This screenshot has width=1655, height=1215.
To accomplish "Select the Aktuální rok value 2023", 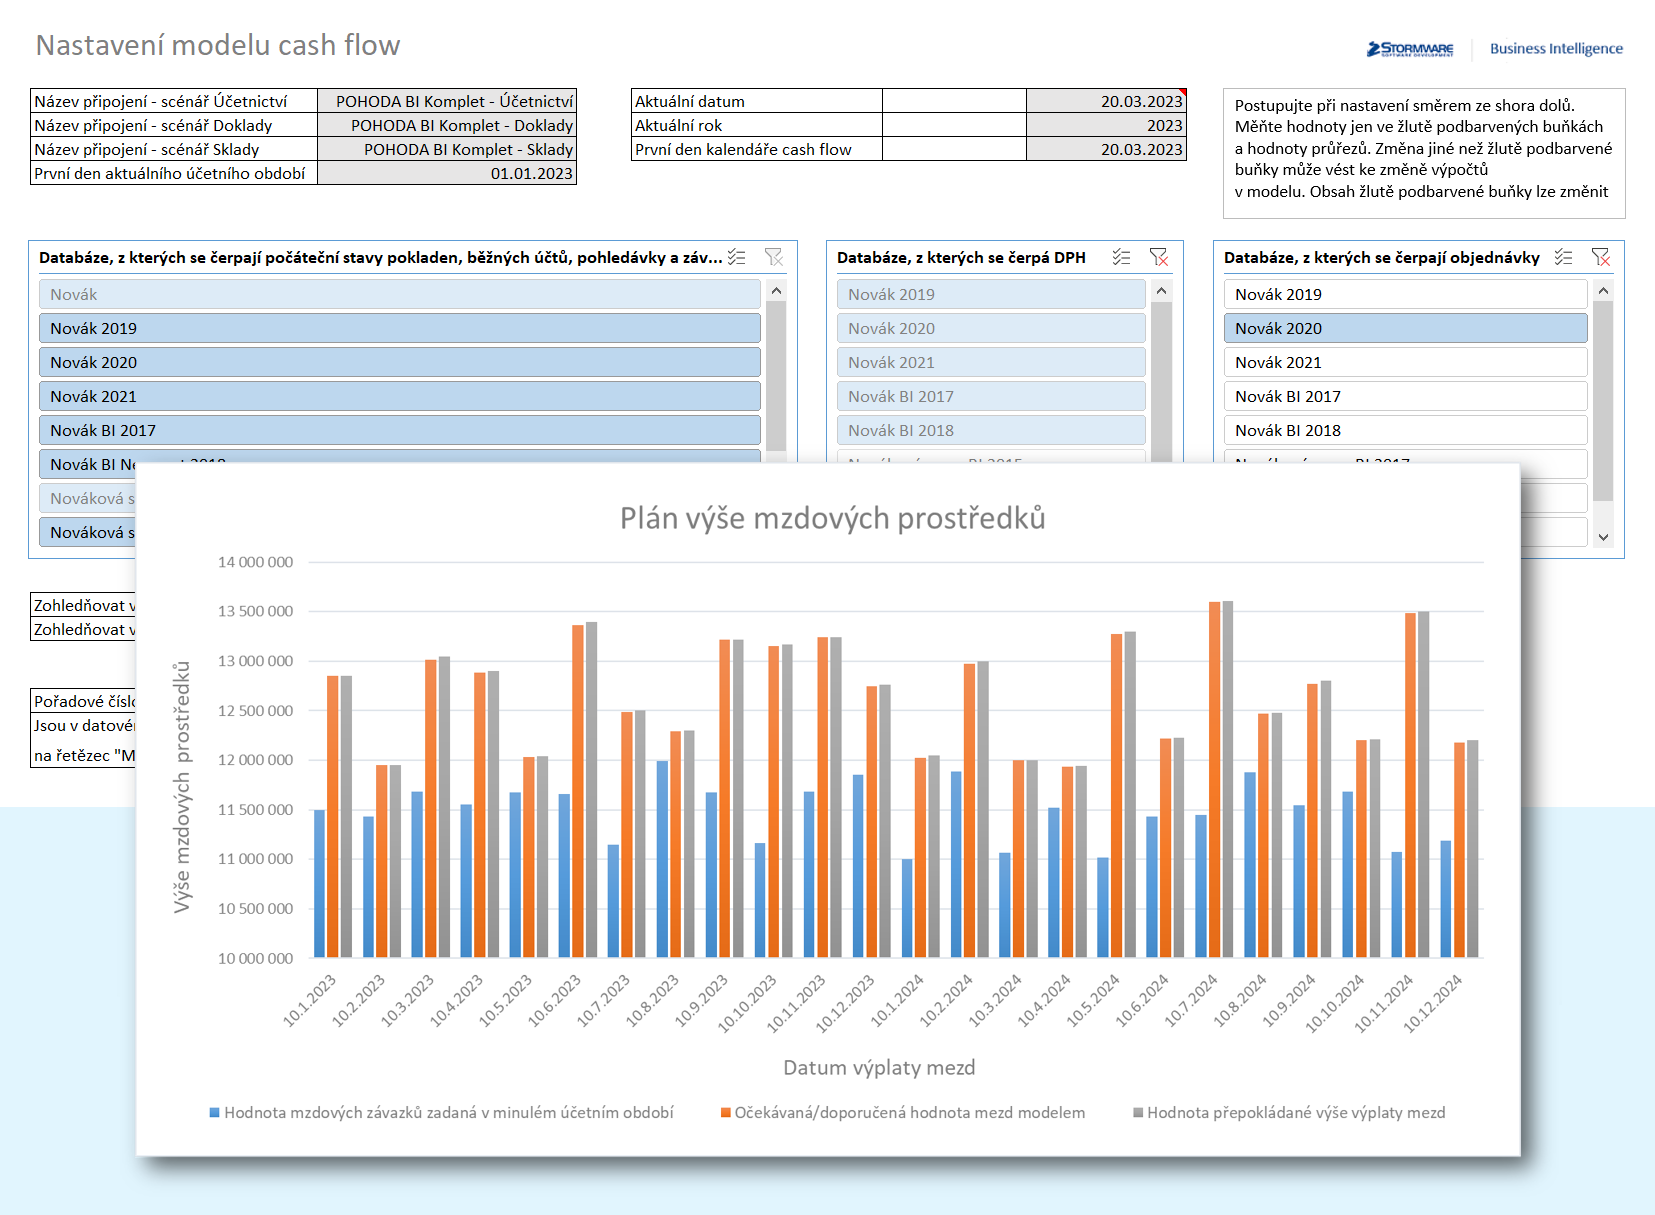I will (1106, 125).
